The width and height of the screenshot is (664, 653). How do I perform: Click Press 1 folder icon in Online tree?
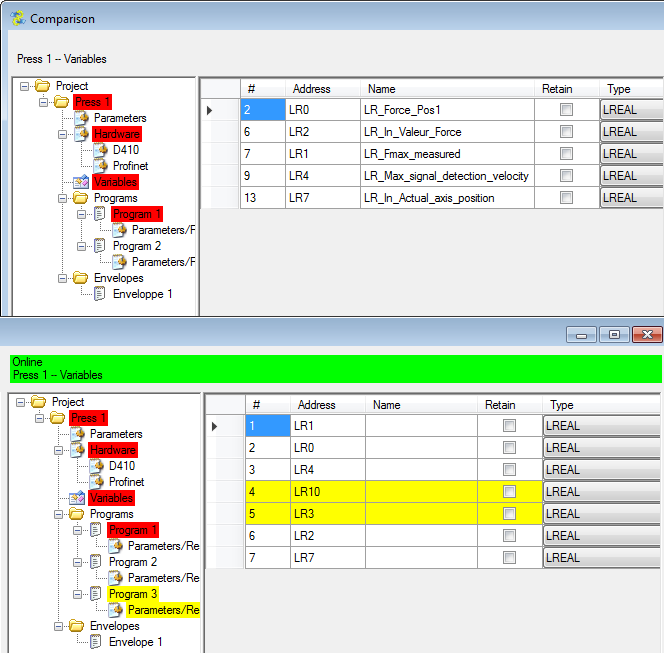(57, 418)
